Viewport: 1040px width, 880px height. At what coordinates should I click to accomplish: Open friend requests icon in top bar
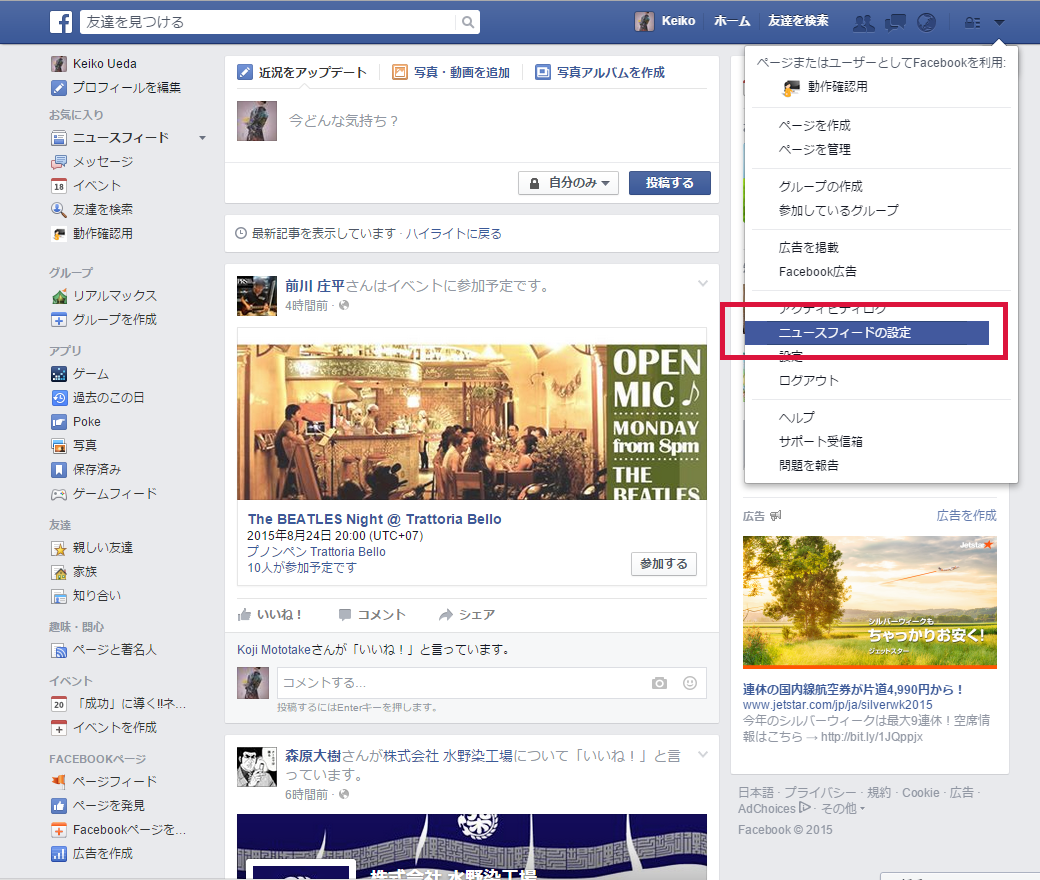pyautogui.click(x=863, y=23)
